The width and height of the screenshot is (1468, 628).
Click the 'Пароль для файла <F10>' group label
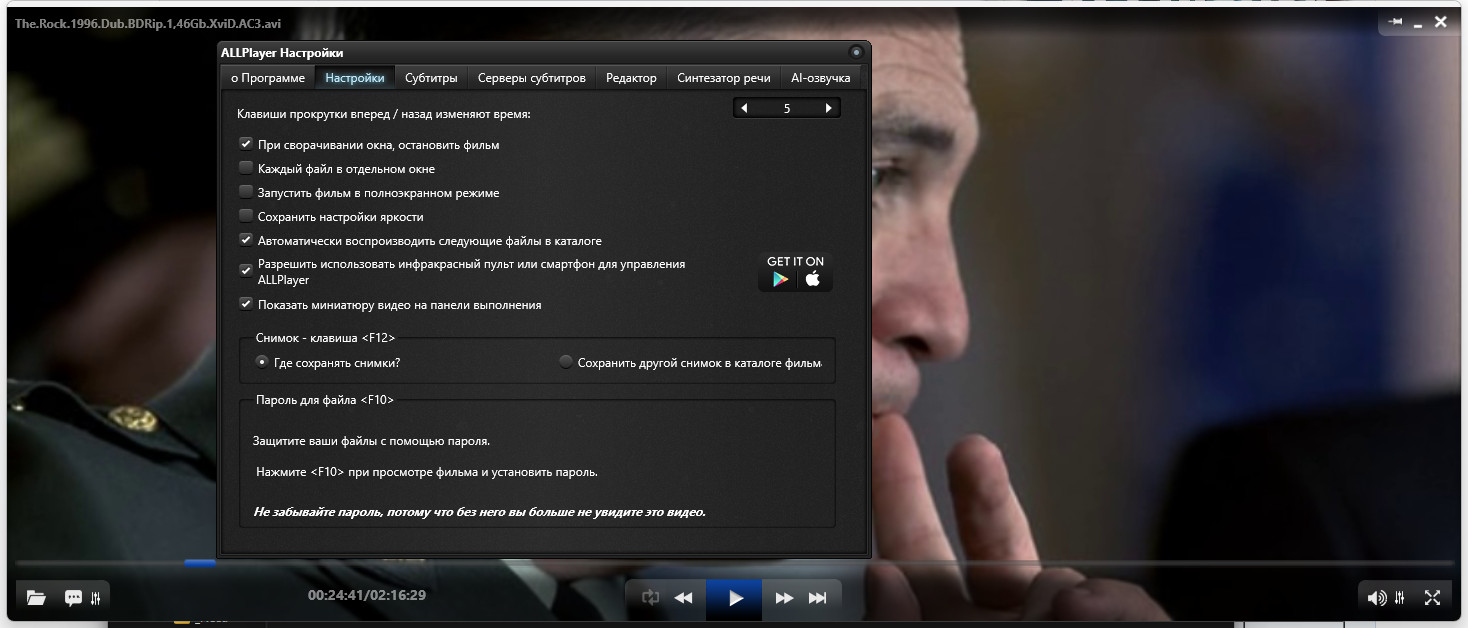(x=325, y=399)
